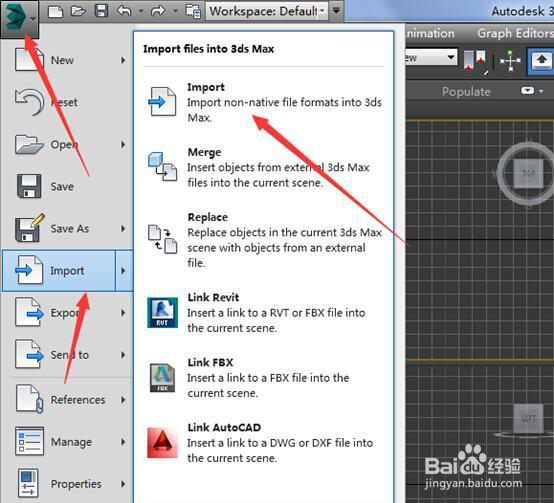This screenshot has width=554, height=503.
Task: Open the Redo history dropdown arrow
Action: click(x=175, y=11)
